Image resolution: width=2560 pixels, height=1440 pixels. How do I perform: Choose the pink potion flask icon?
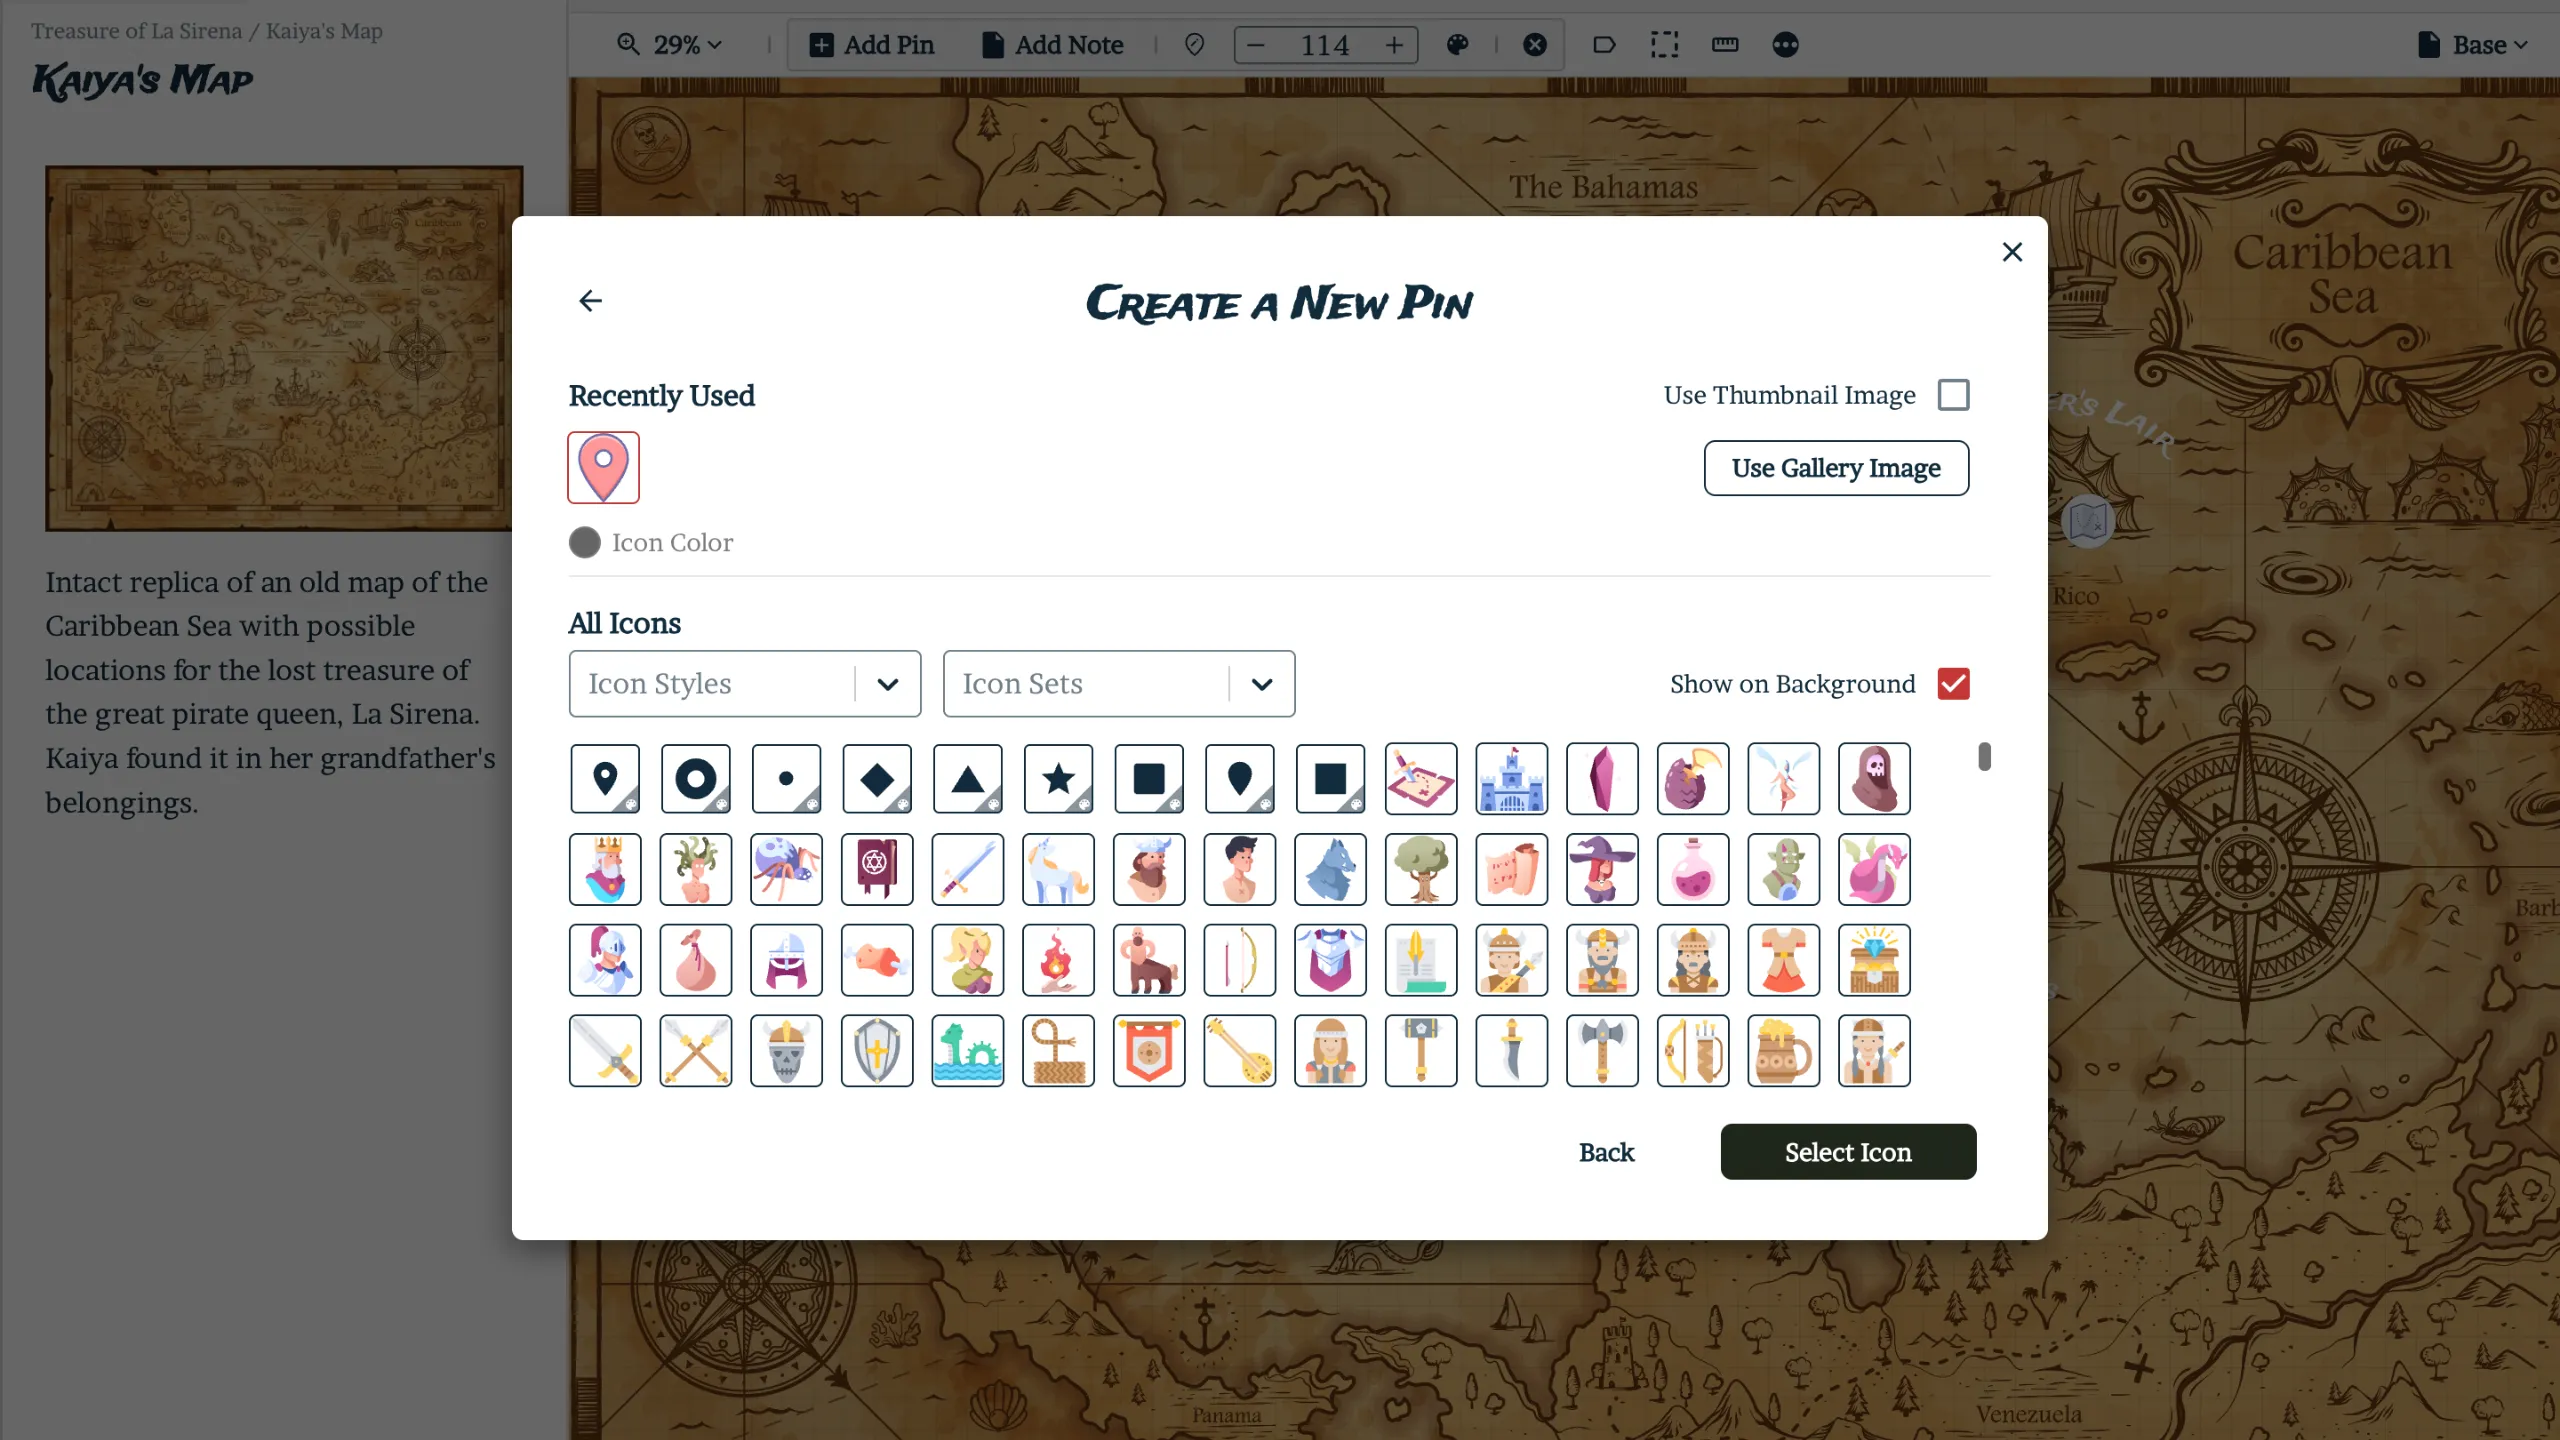(x=1693, y=869)
